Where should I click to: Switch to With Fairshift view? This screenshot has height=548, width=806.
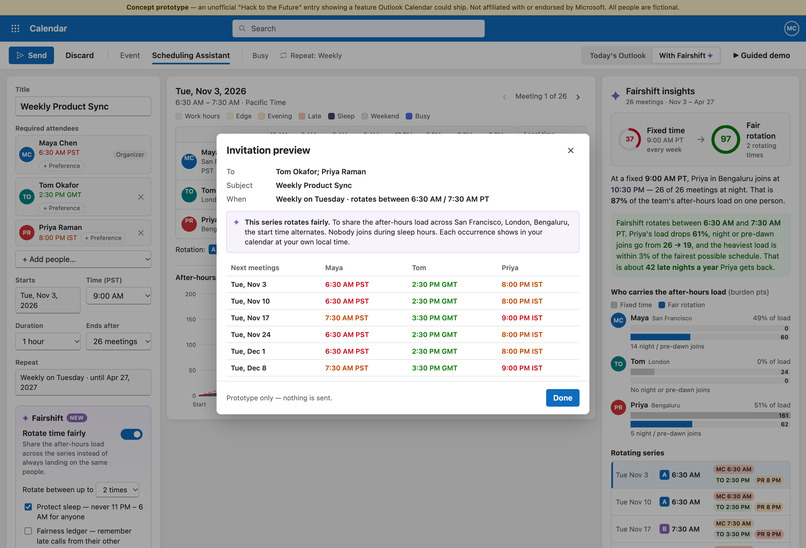[x=686, y=56]
